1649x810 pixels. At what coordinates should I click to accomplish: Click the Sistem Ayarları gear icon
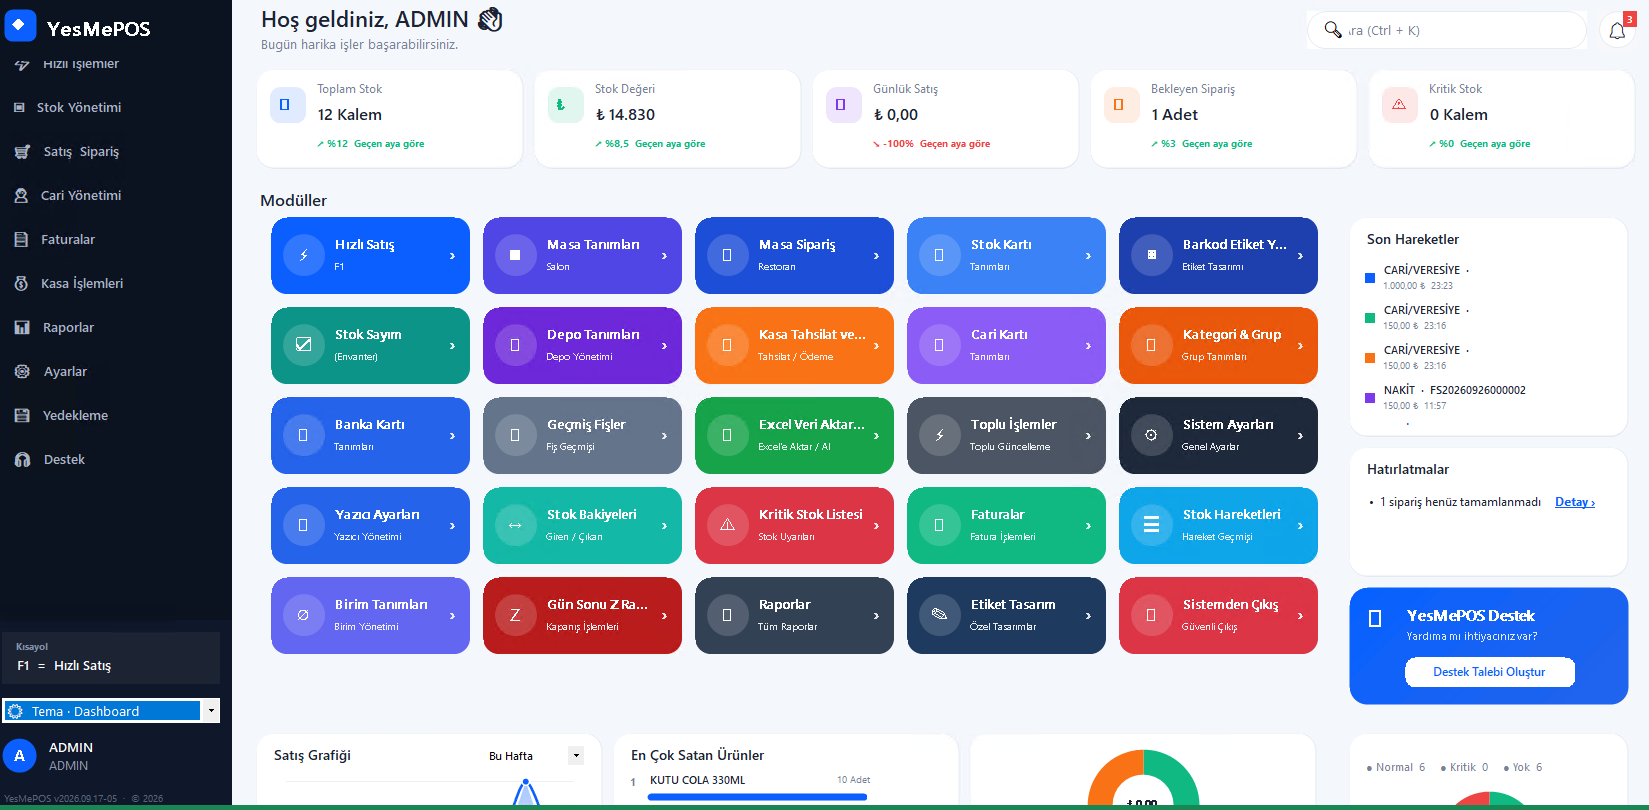[x=1151, y=436]
